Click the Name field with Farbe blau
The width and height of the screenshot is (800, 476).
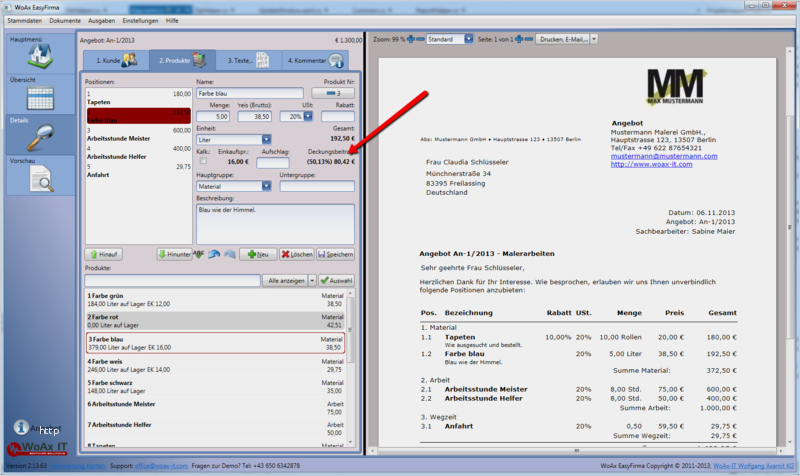pos(250,93)
